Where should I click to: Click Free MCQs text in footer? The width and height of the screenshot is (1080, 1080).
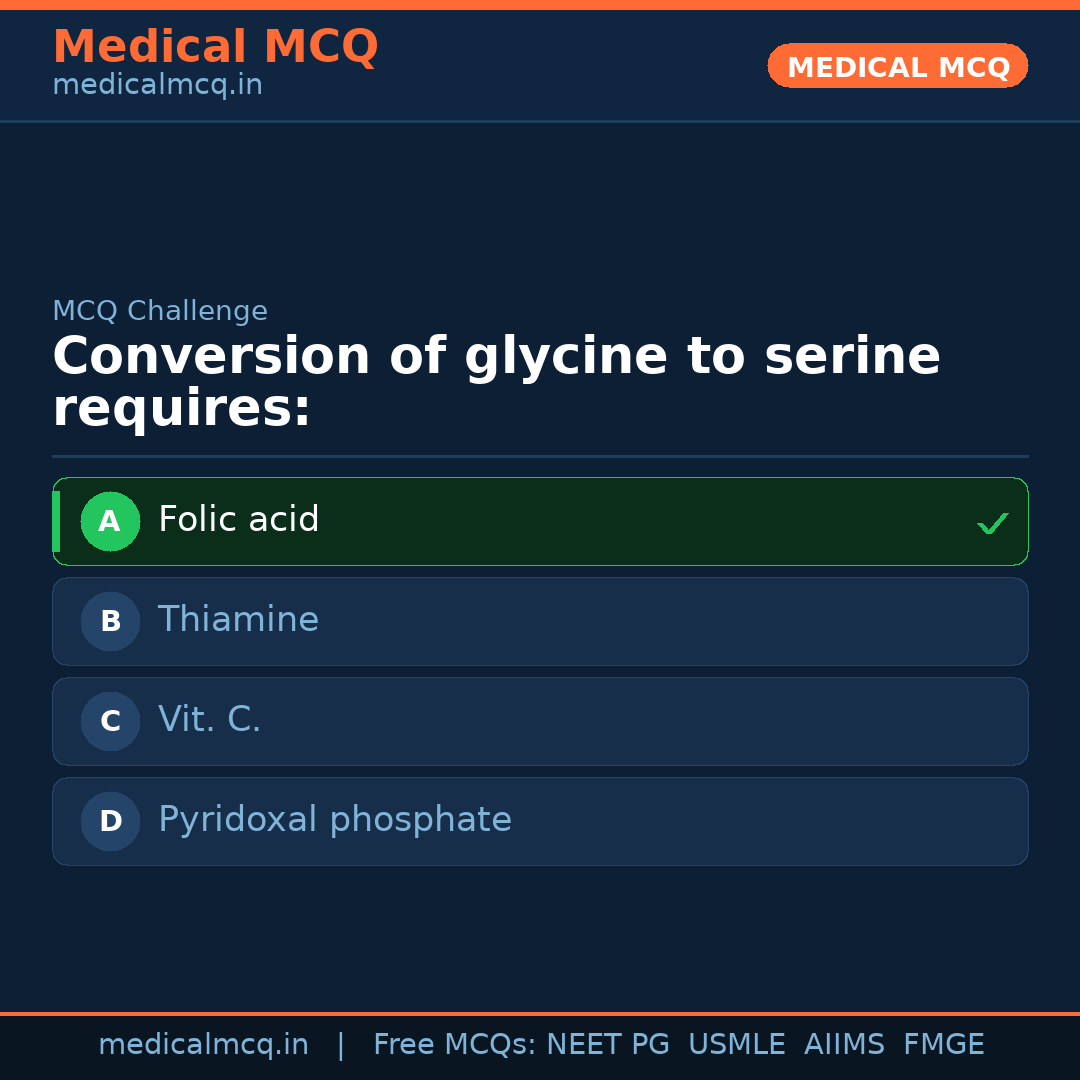(x=455, y=1045)
